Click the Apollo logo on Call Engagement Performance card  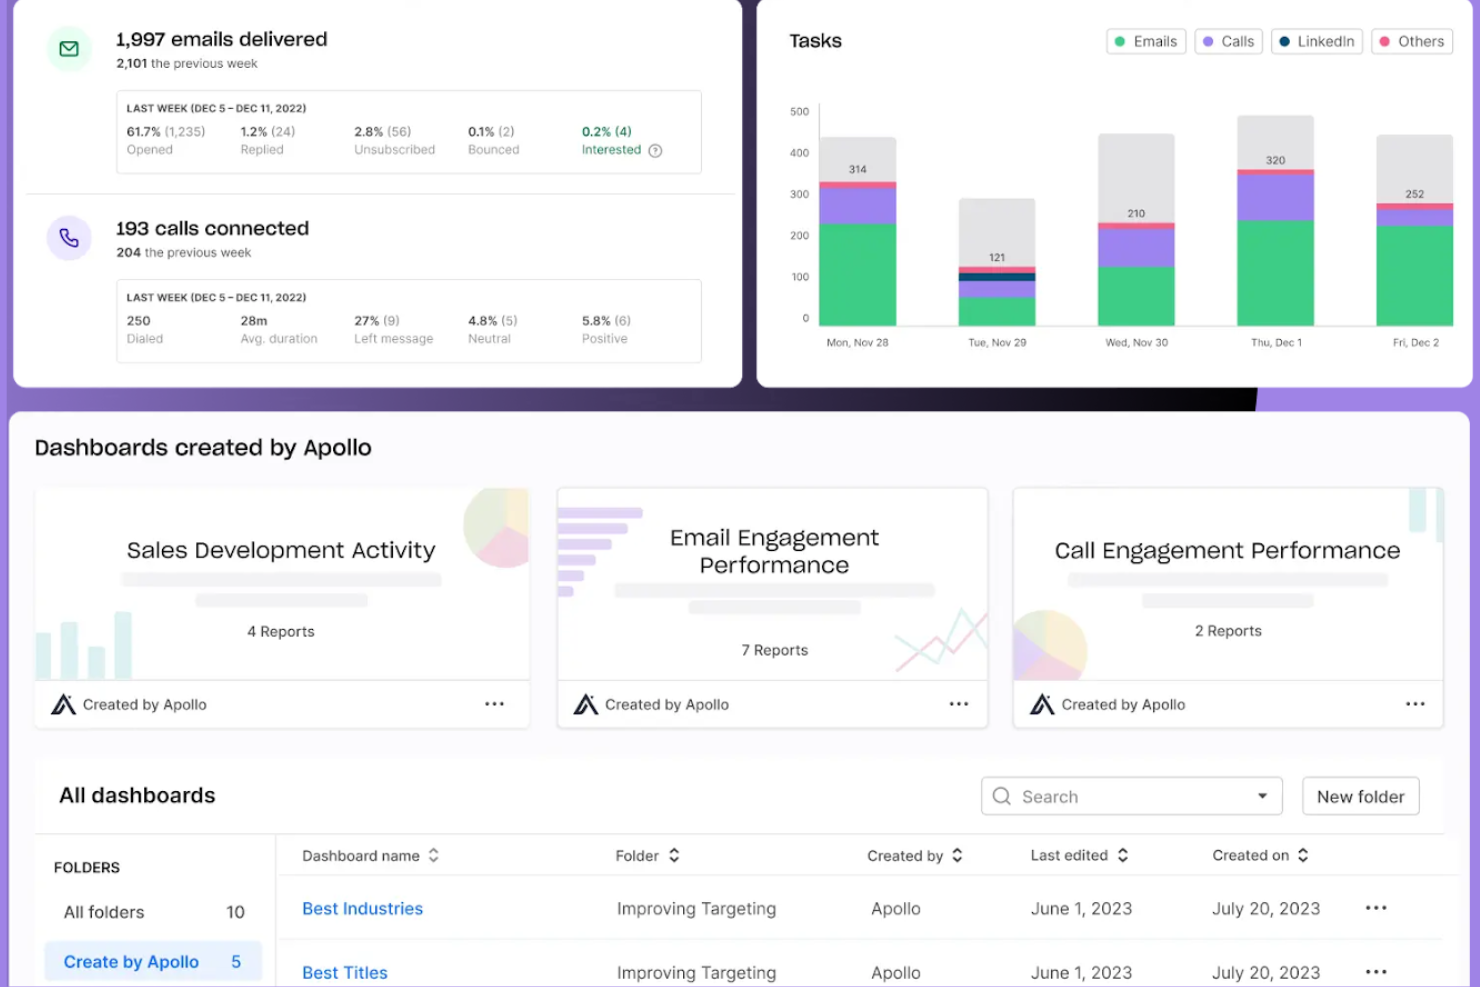point(1042,703)
